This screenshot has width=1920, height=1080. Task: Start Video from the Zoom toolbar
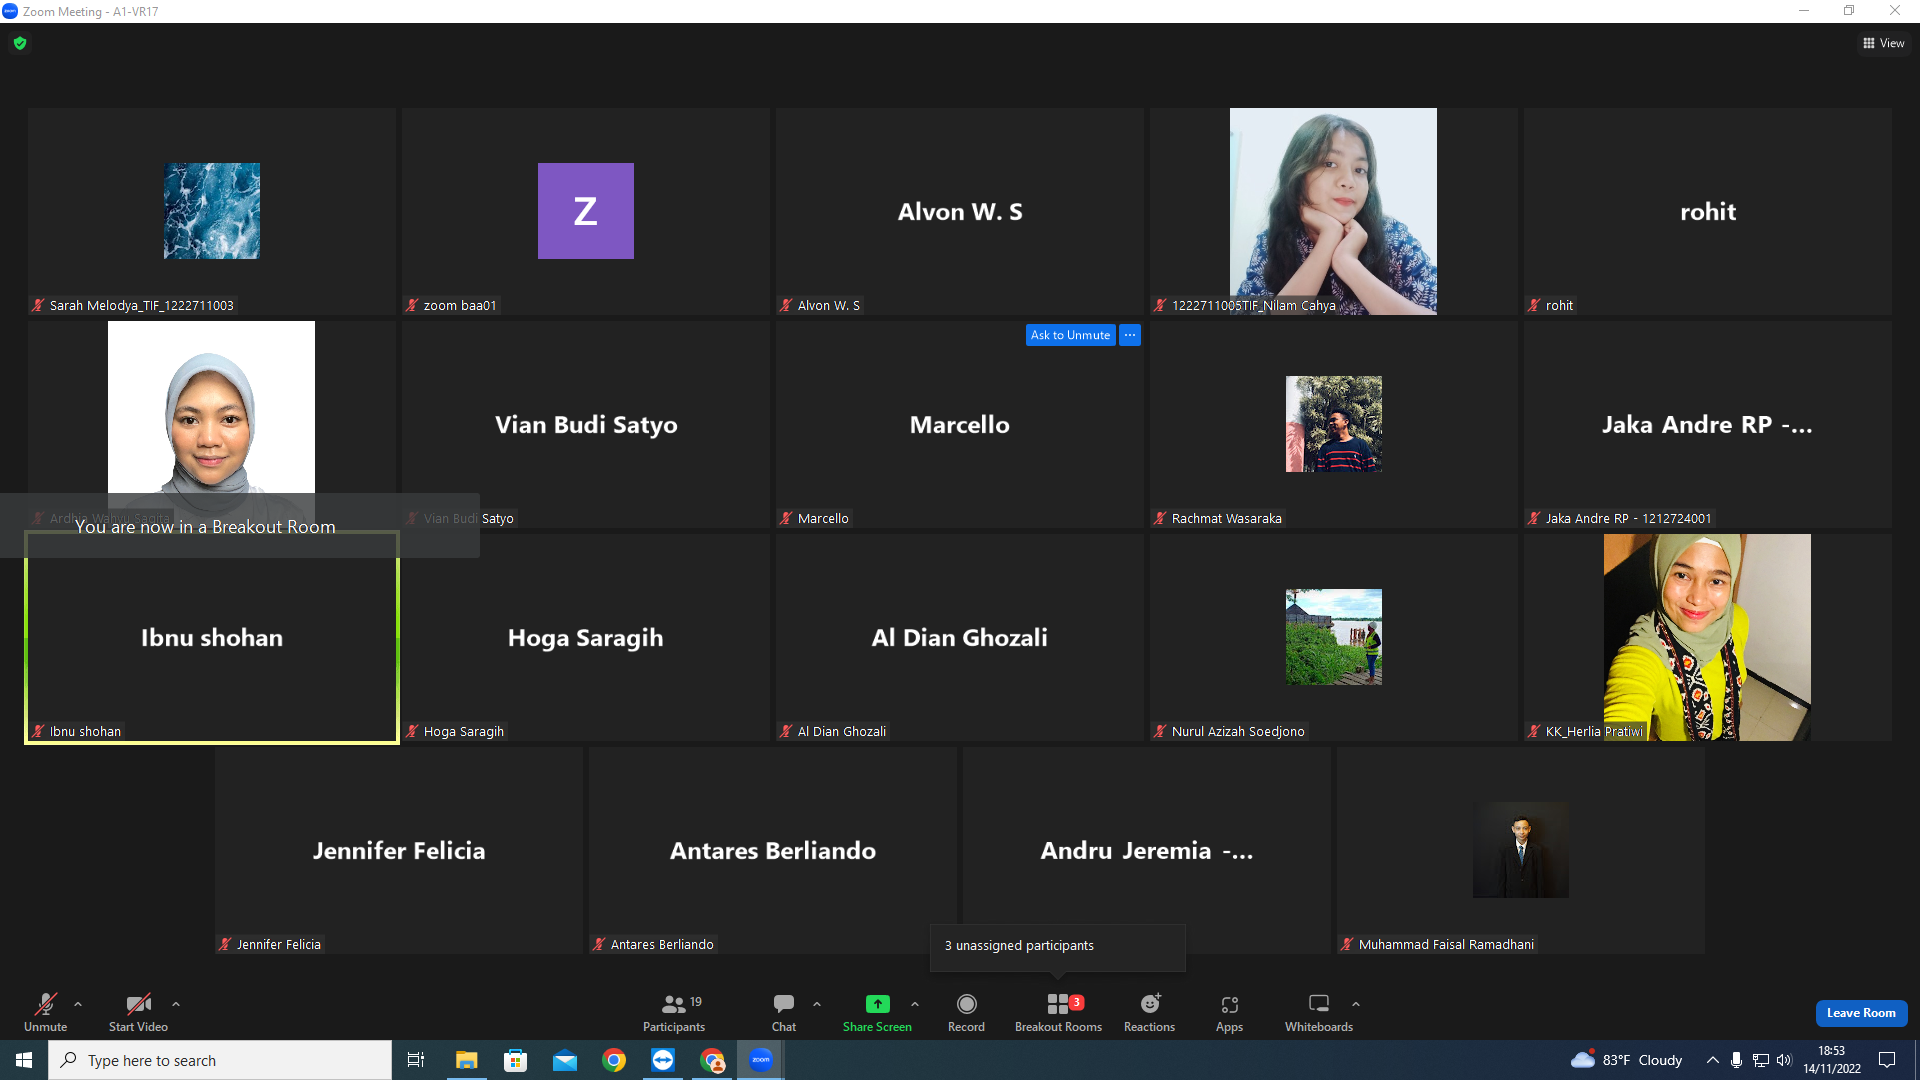pos(138,1012)
